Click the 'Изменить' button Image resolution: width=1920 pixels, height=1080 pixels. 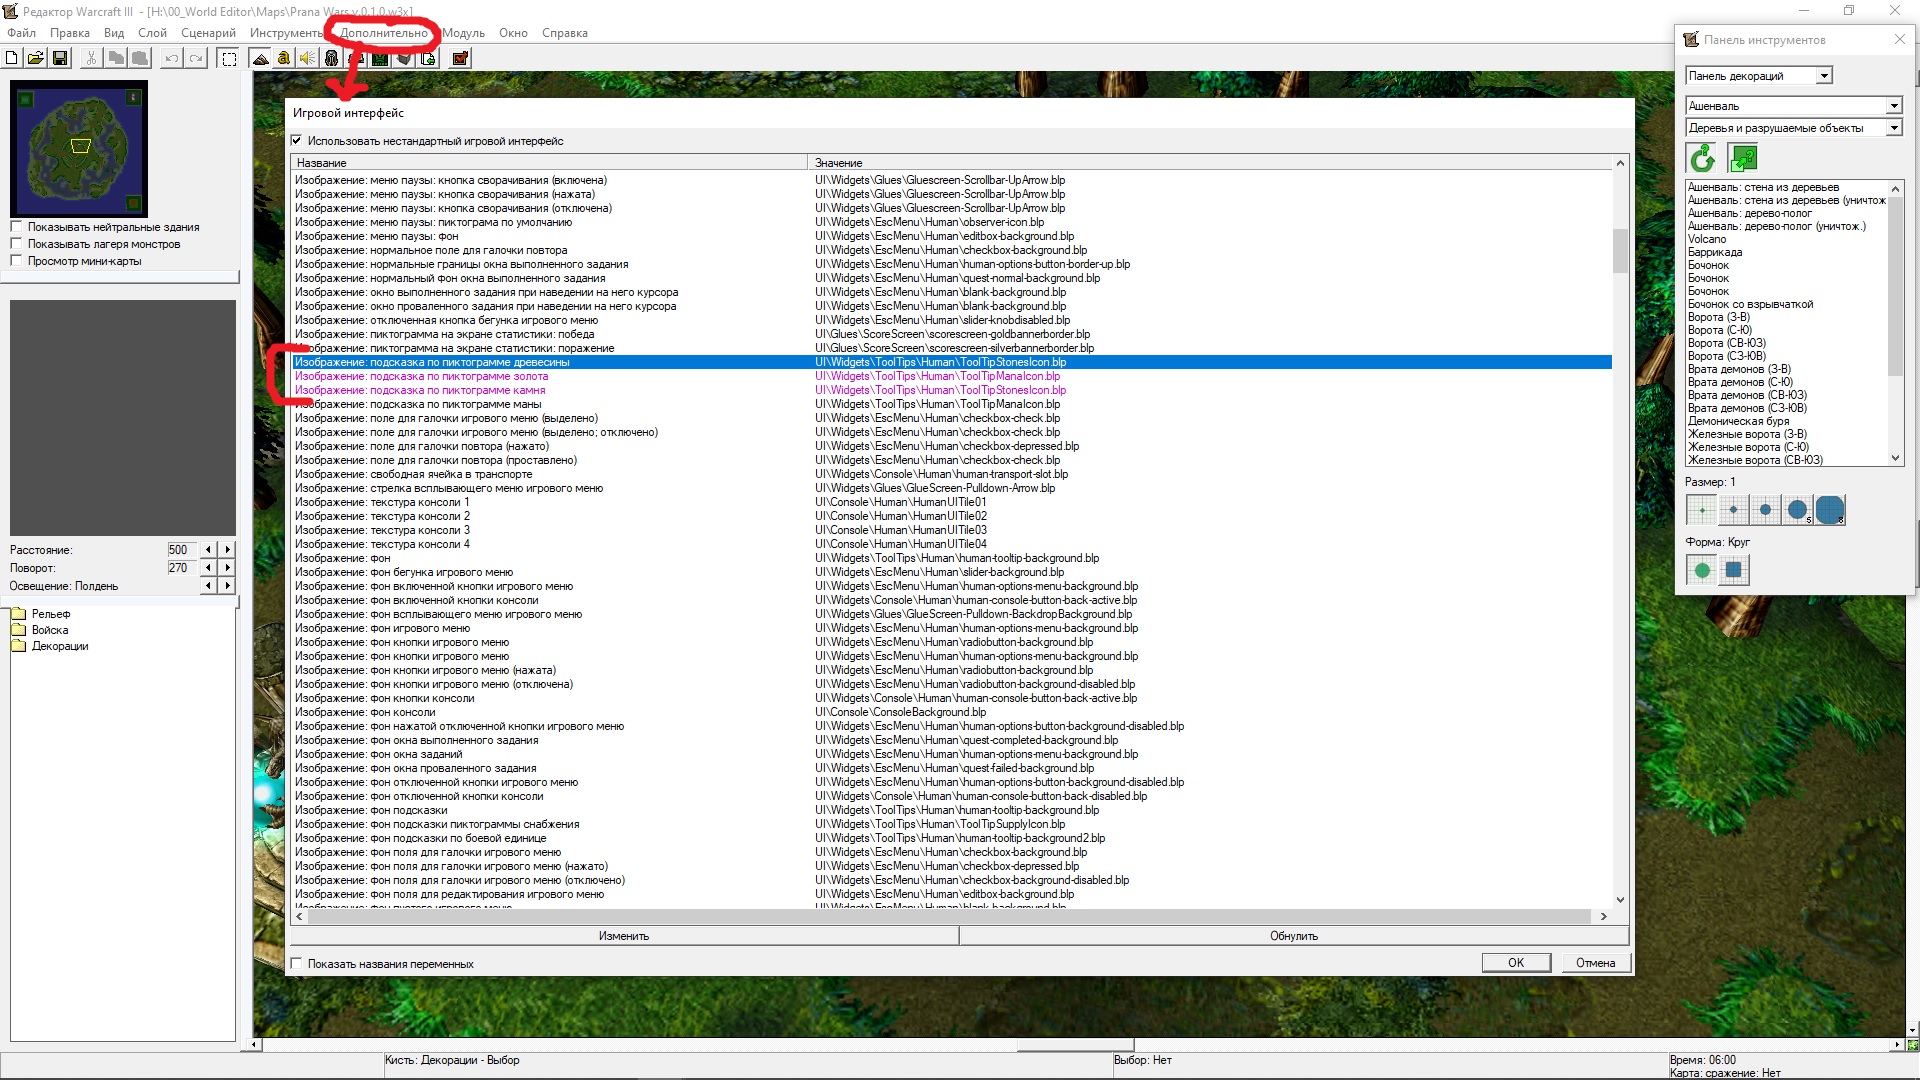pyautogui.click(x=624, y=936)
